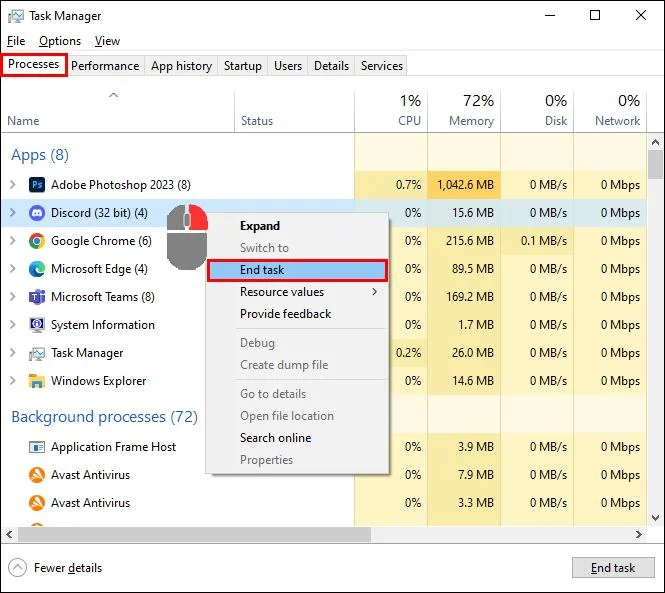Click the horizontal scrollbar right arrow
The image size is (665, 593).
point(639,534)
